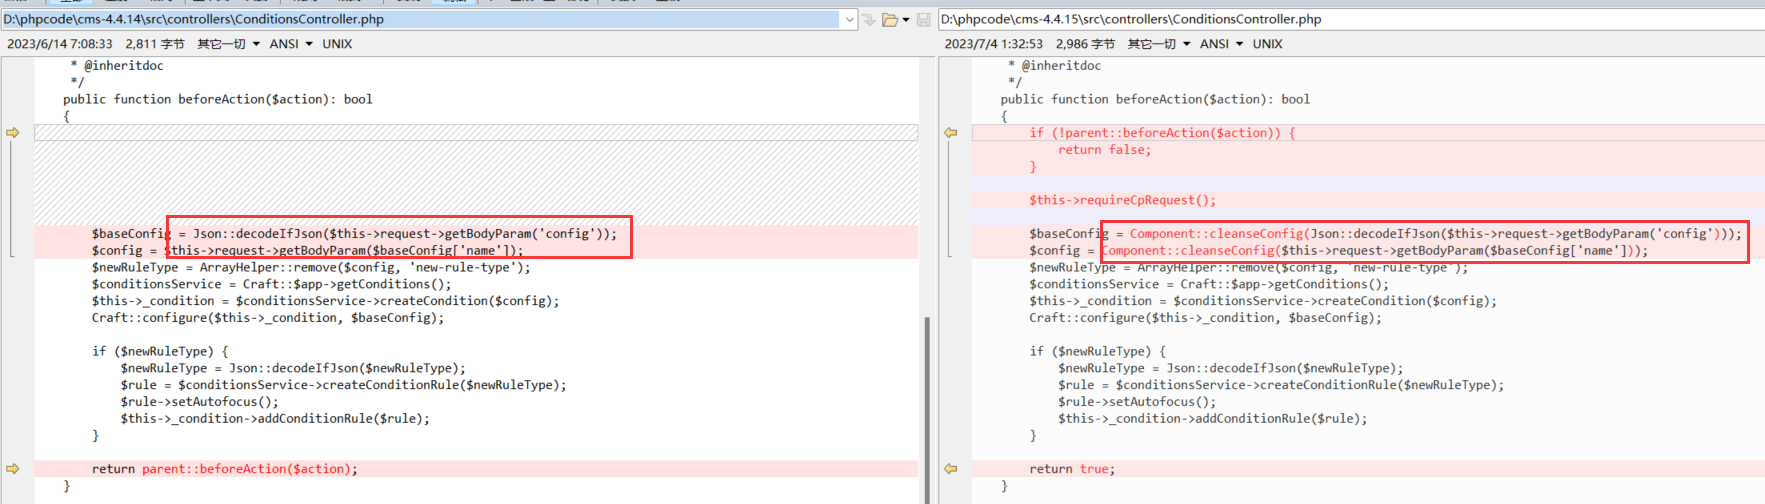Click the swap/previous arrow beside left path
Screen dimensions: 1765x504
(868, 19)
